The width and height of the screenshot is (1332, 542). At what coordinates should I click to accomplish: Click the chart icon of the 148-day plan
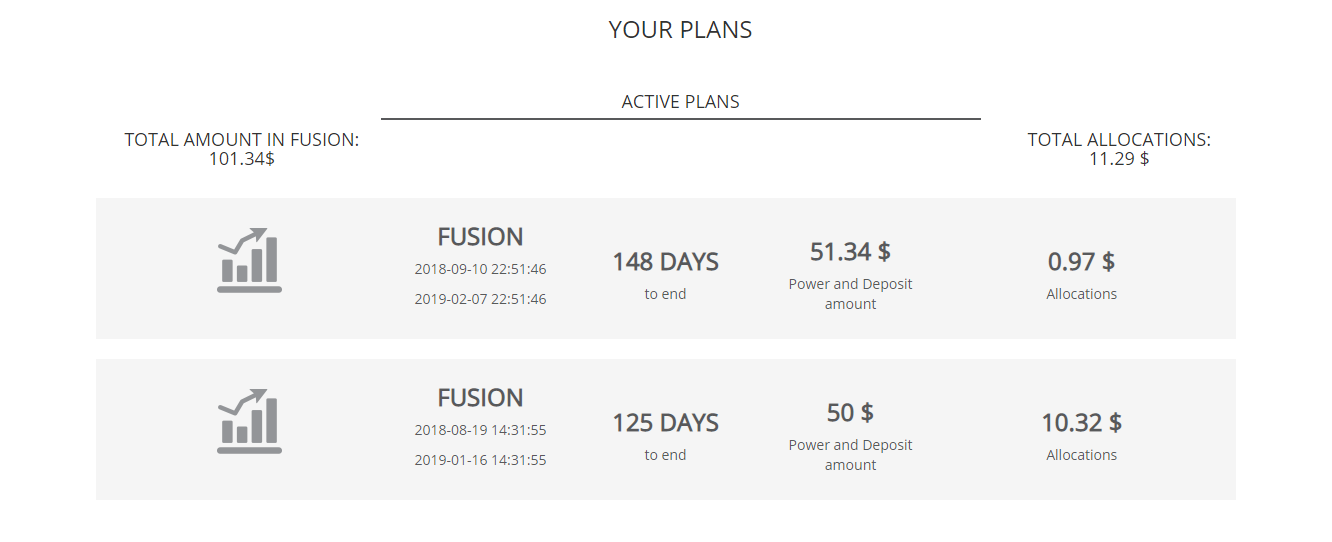pyautogui.click(x=249, y=260)
